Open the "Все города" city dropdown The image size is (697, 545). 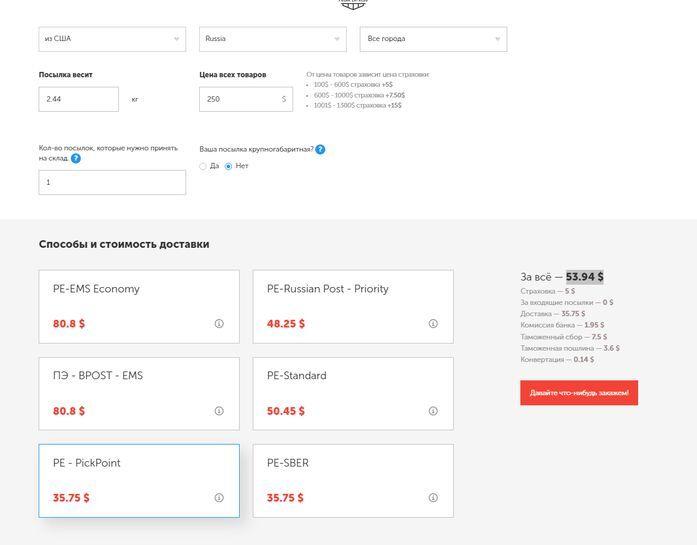click(433, 39)
